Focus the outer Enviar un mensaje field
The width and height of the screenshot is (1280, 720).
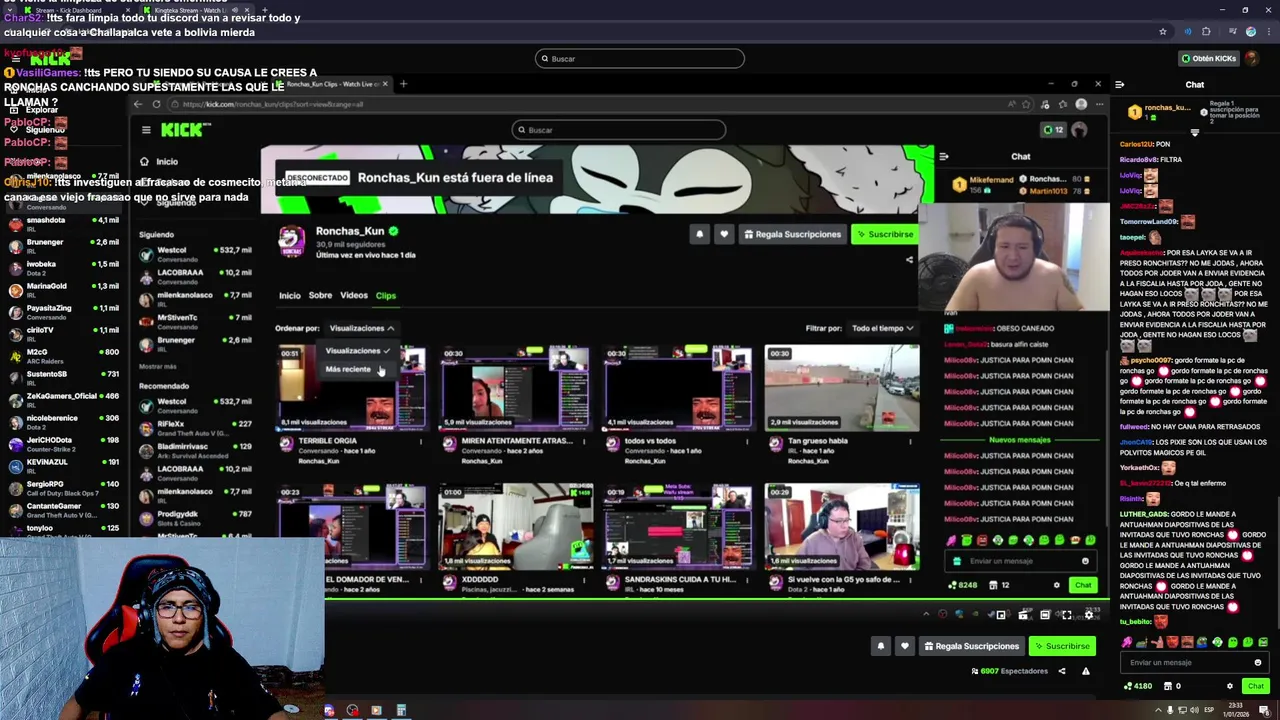click(x=1194, y=662)
